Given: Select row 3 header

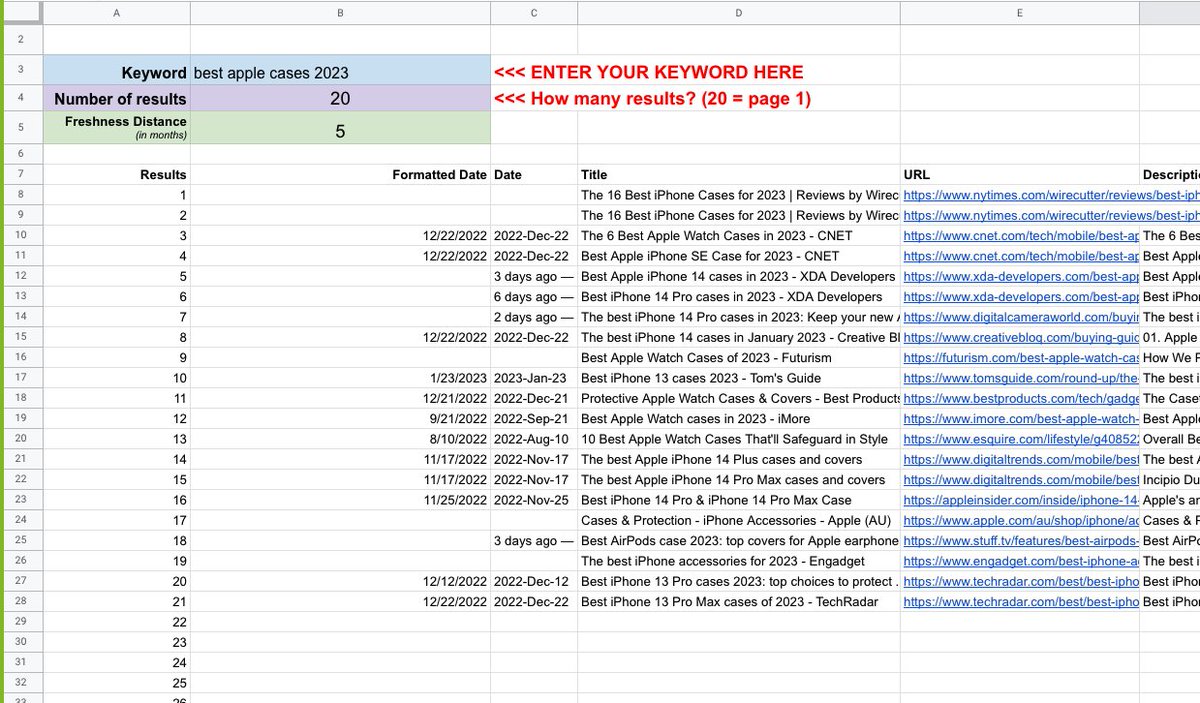Looking at the screenshot, I should (22, 72).
